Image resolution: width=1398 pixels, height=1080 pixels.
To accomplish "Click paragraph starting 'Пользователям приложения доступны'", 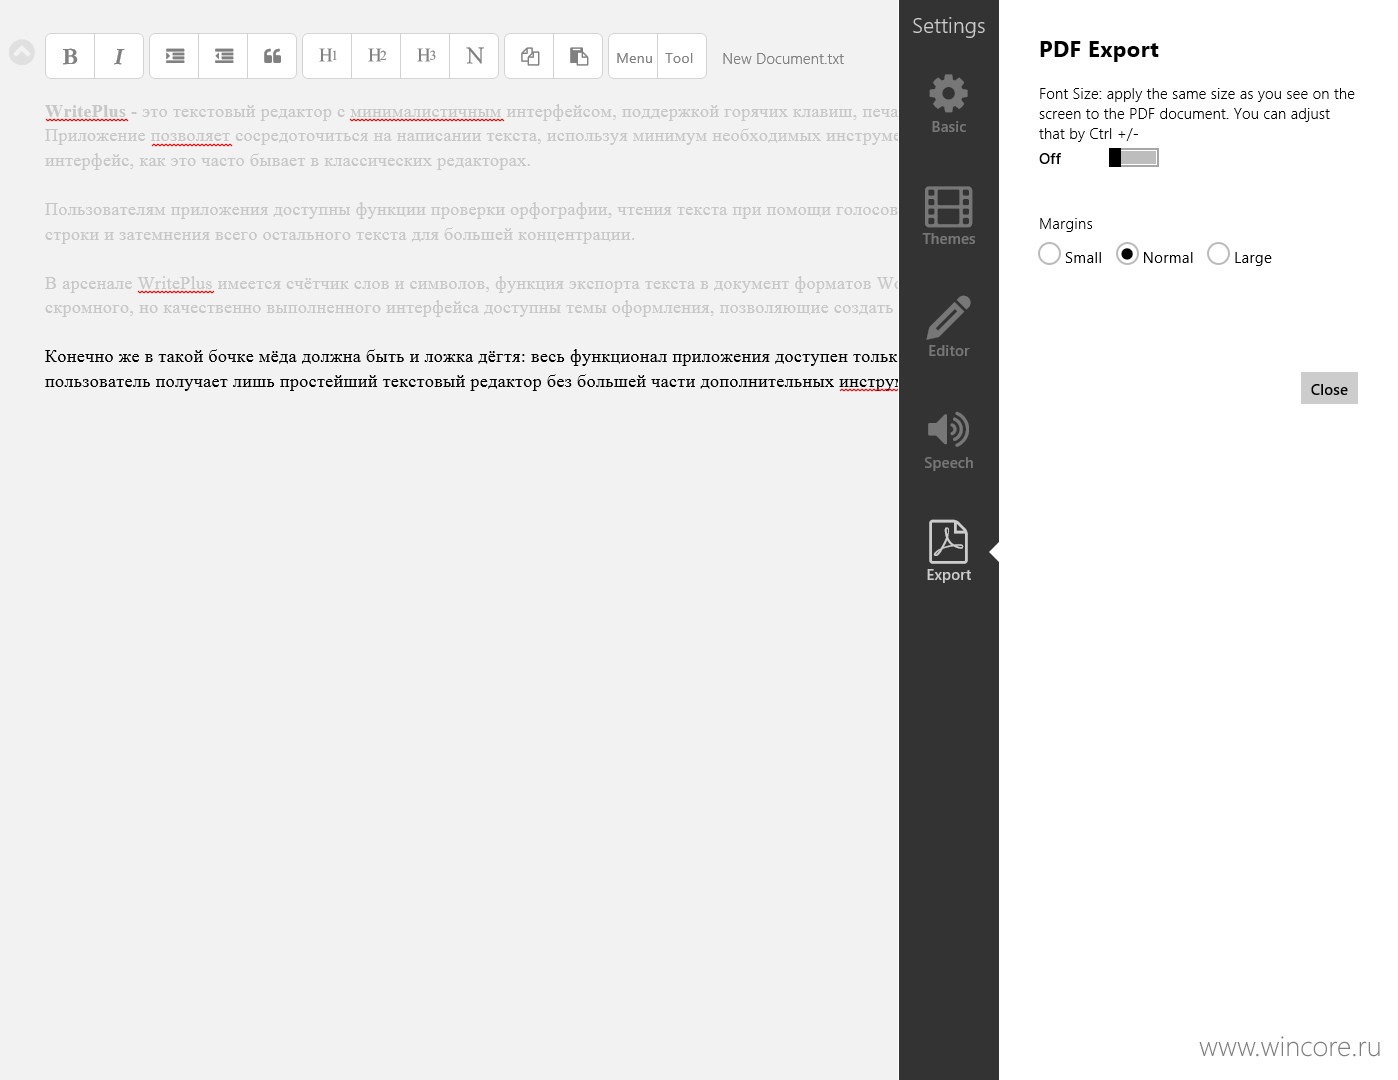I will click(472, 222).
